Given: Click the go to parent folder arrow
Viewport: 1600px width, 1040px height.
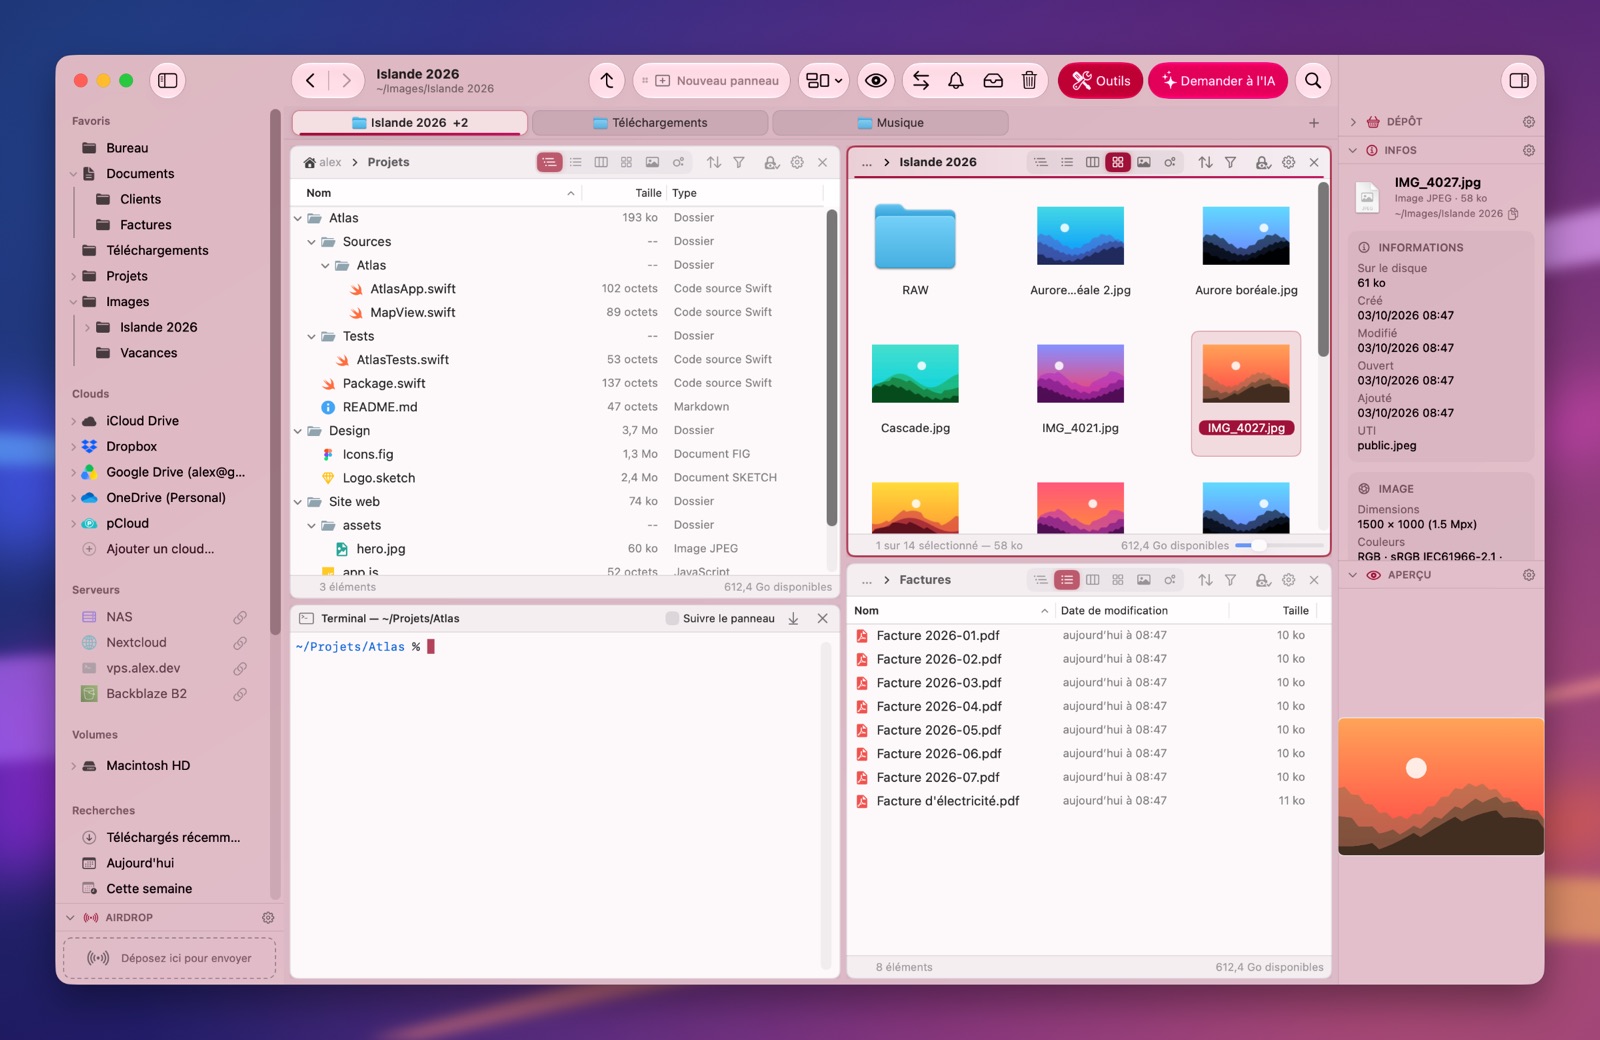Looking at the screenshot, I should [607, 81].
